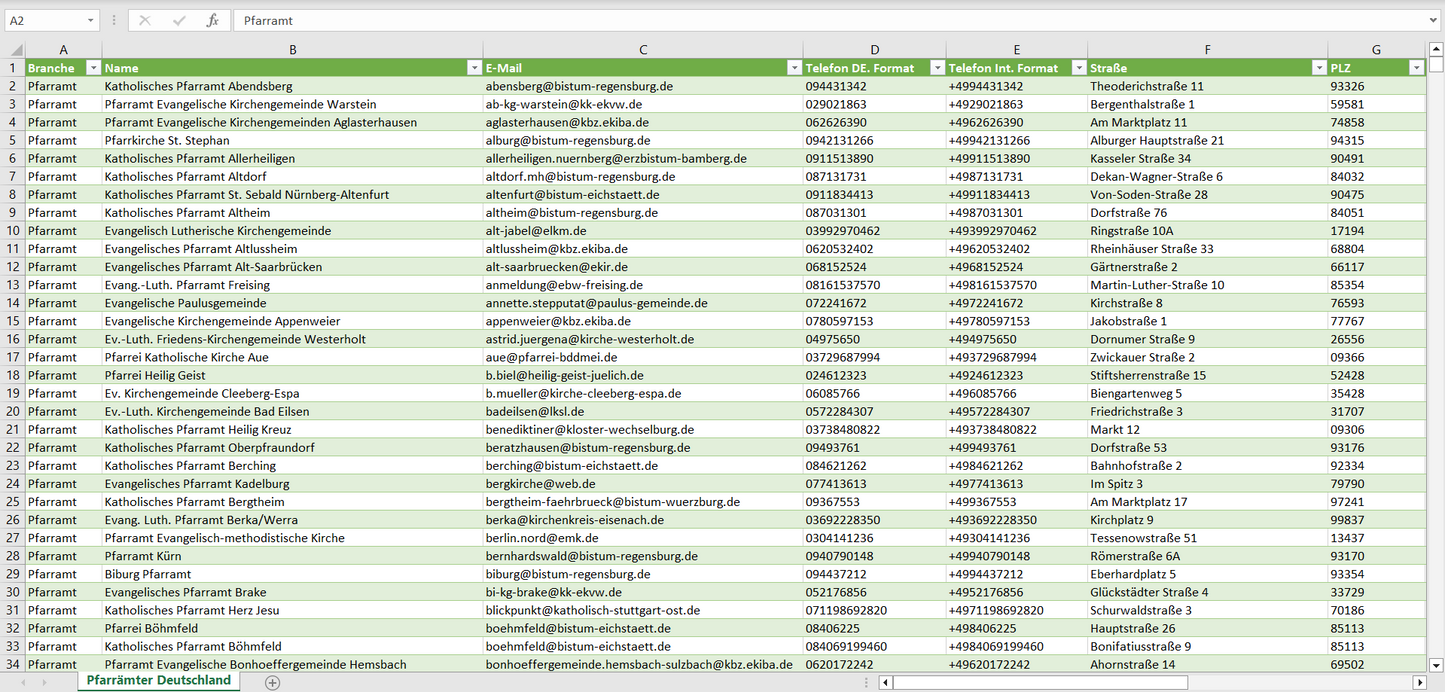Open the PLZ column filter dropdown
1445x692 pixels.
coord(1416,68)
